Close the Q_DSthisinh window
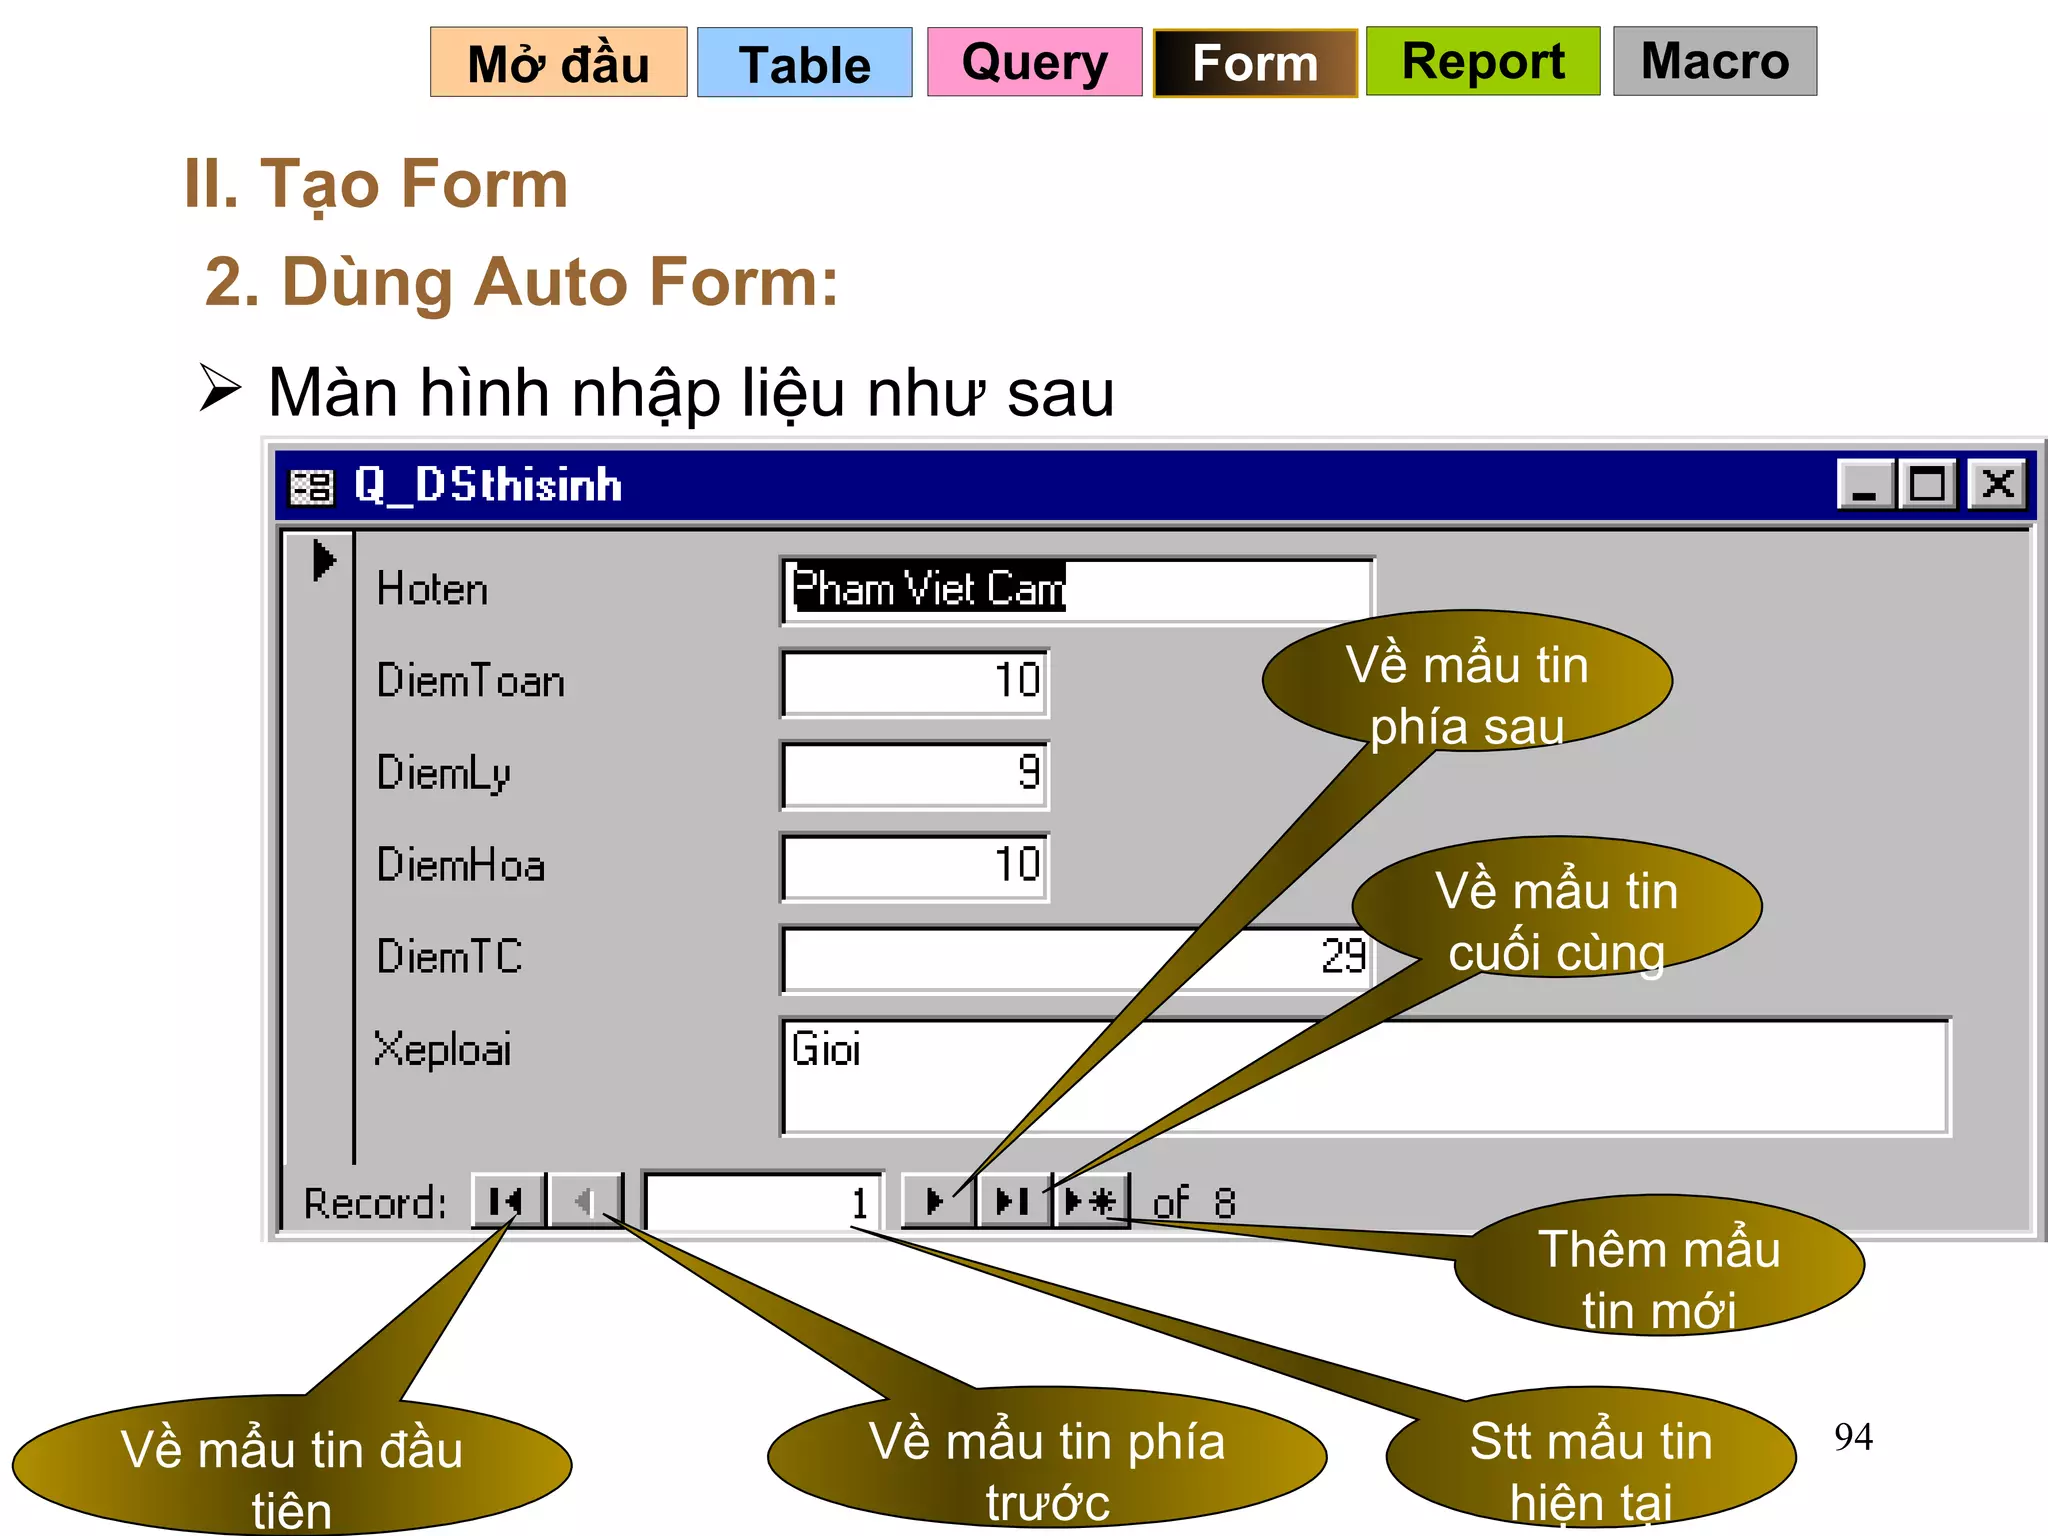This screenshot has width=2048, height=1536. click(x=1998, y=485)
